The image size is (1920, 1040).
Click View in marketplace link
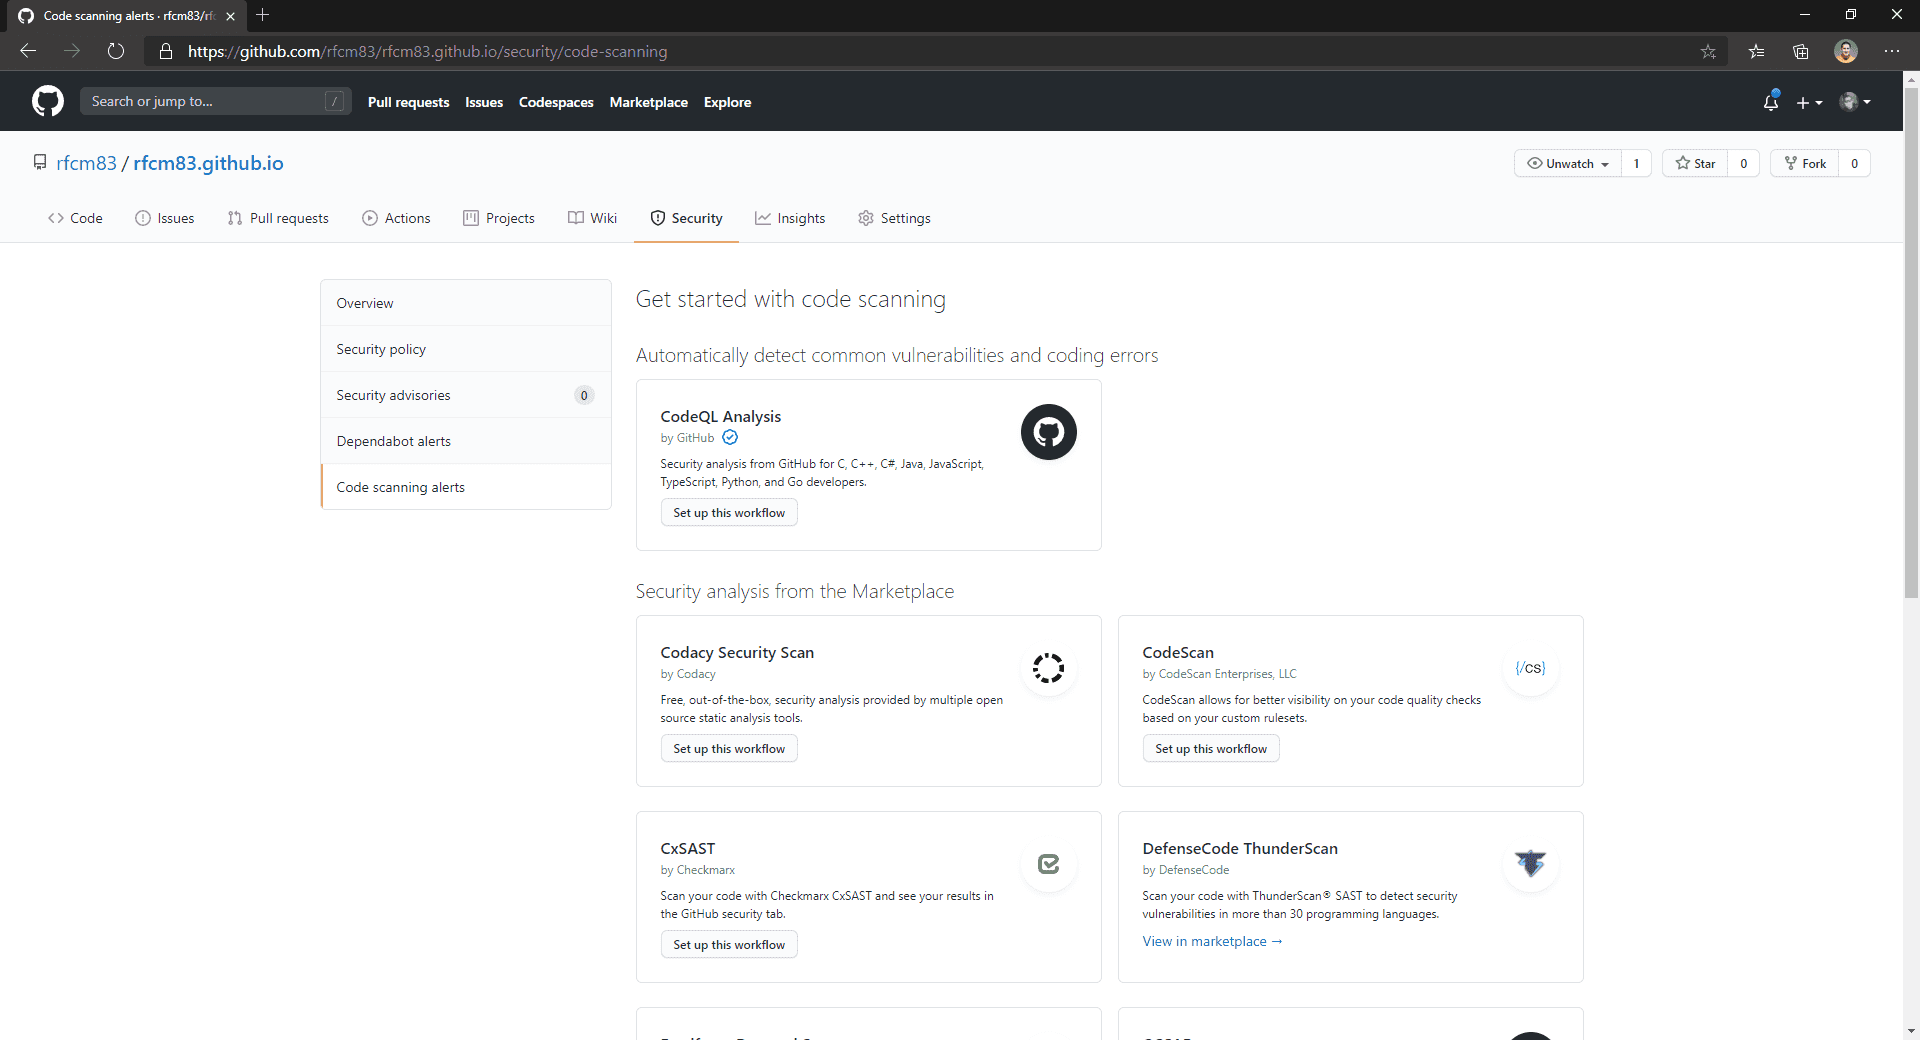point(1212,941)
